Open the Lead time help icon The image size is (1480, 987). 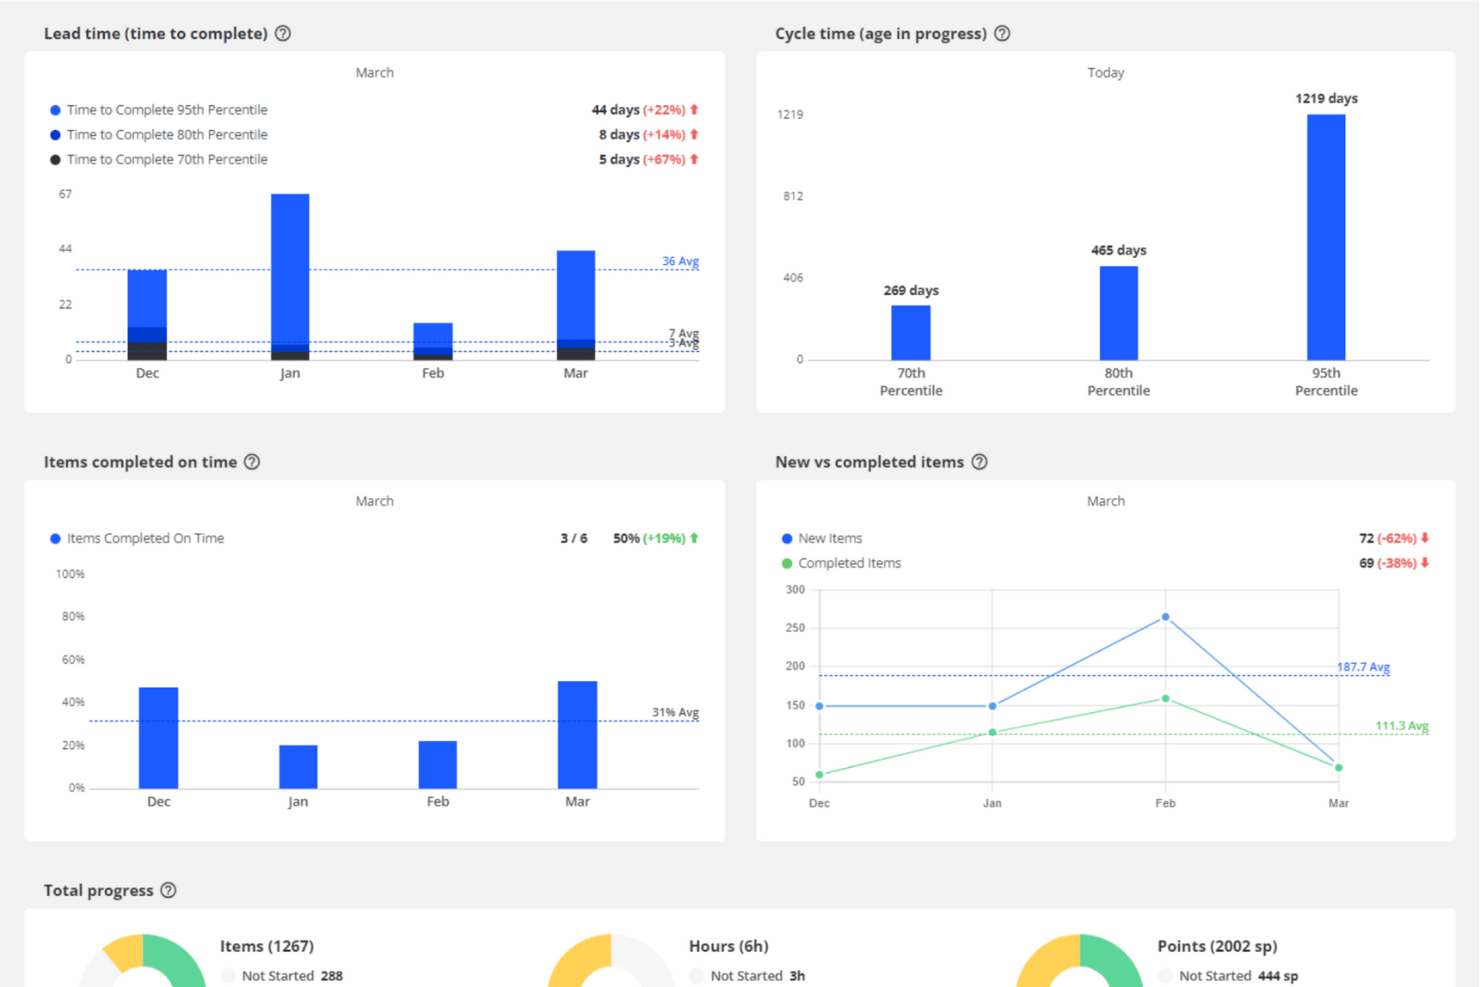point(283,34)
